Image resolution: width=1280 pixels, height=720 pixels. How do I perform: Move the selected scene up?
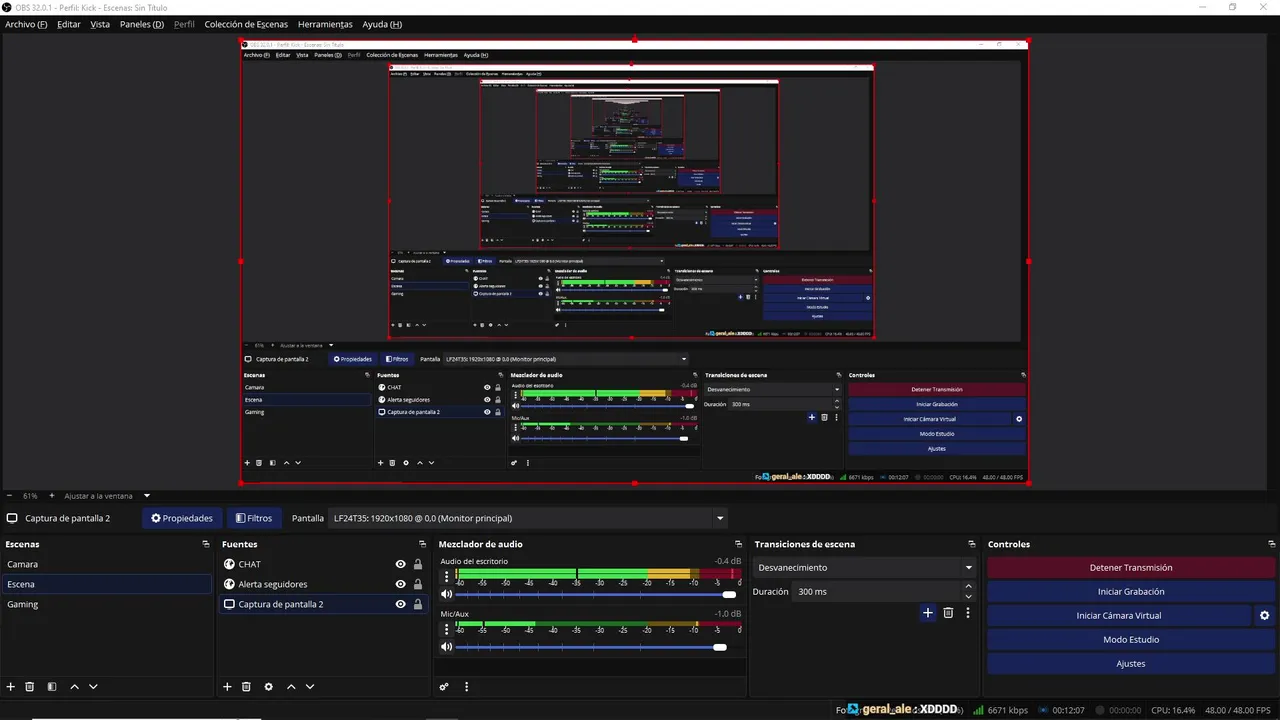point(74,687)
